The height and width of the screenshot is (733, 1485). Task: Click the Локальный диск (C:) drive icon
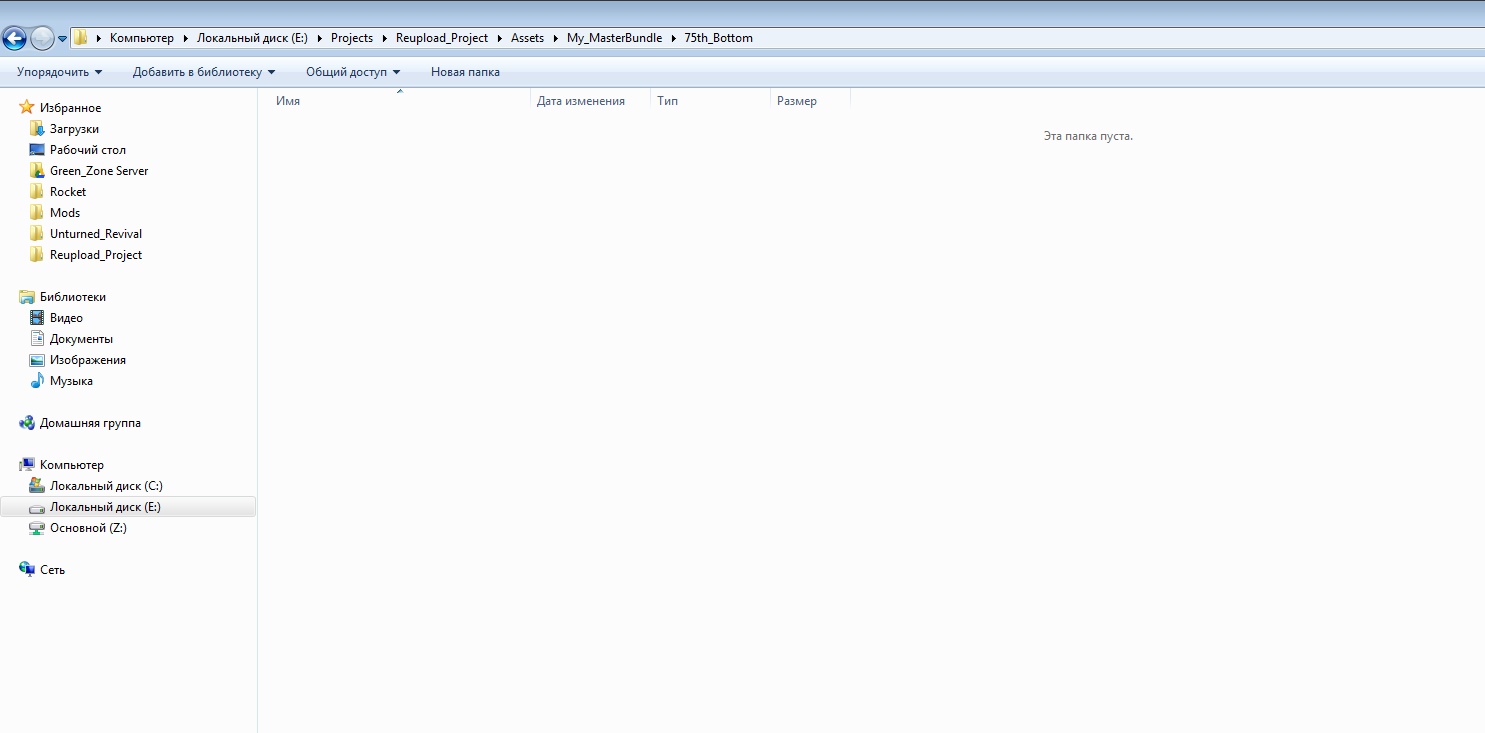pyautogui.click(x=37, y=486)
